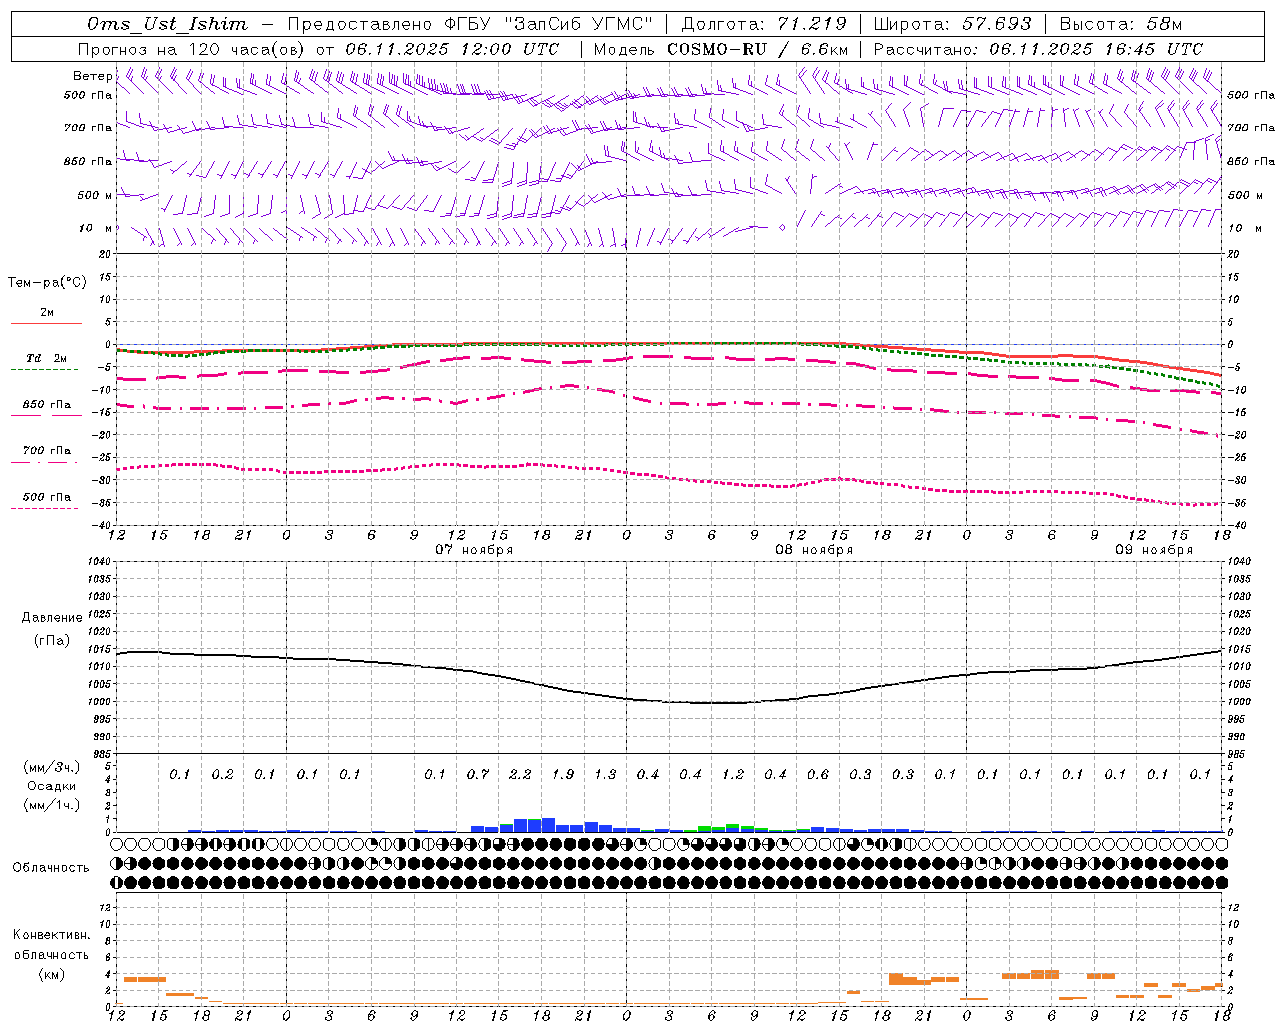Click the Облачность cloud cover label
The width and height of the screenshot is (1280, 1024).
pos(51,868)
